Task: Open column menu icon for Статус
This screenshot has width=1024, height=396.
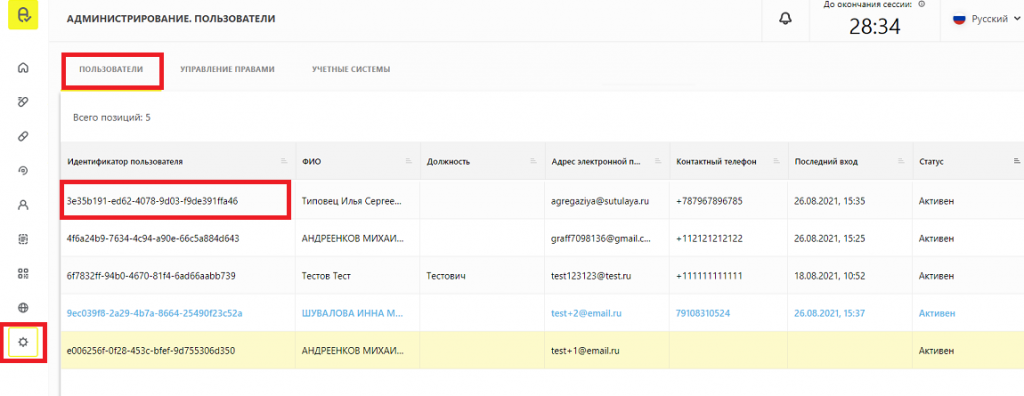Action: pyautogui.click(x=1017, y=161)
